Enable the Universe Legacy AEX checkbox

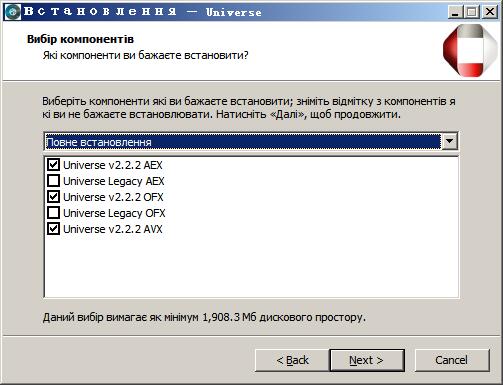[53, 181]
